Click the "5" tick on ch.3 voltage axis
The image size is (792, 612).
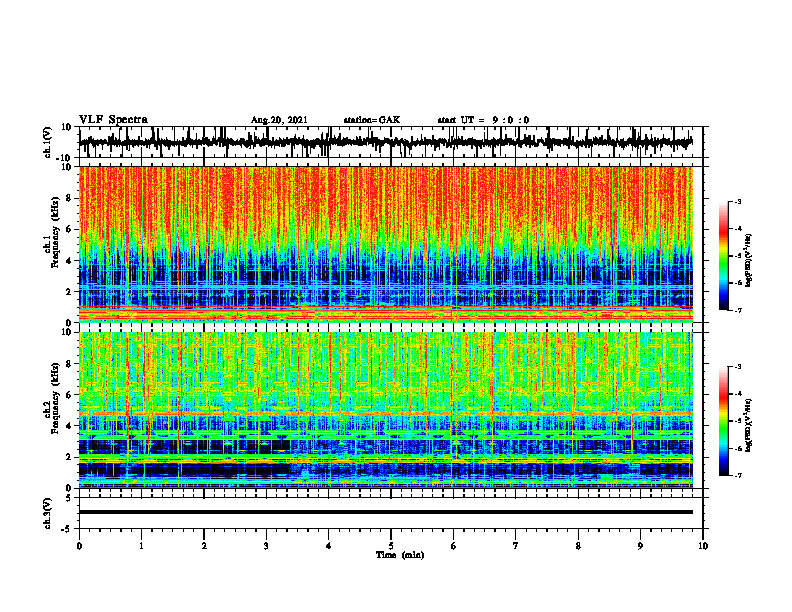(x=70, y=498)
